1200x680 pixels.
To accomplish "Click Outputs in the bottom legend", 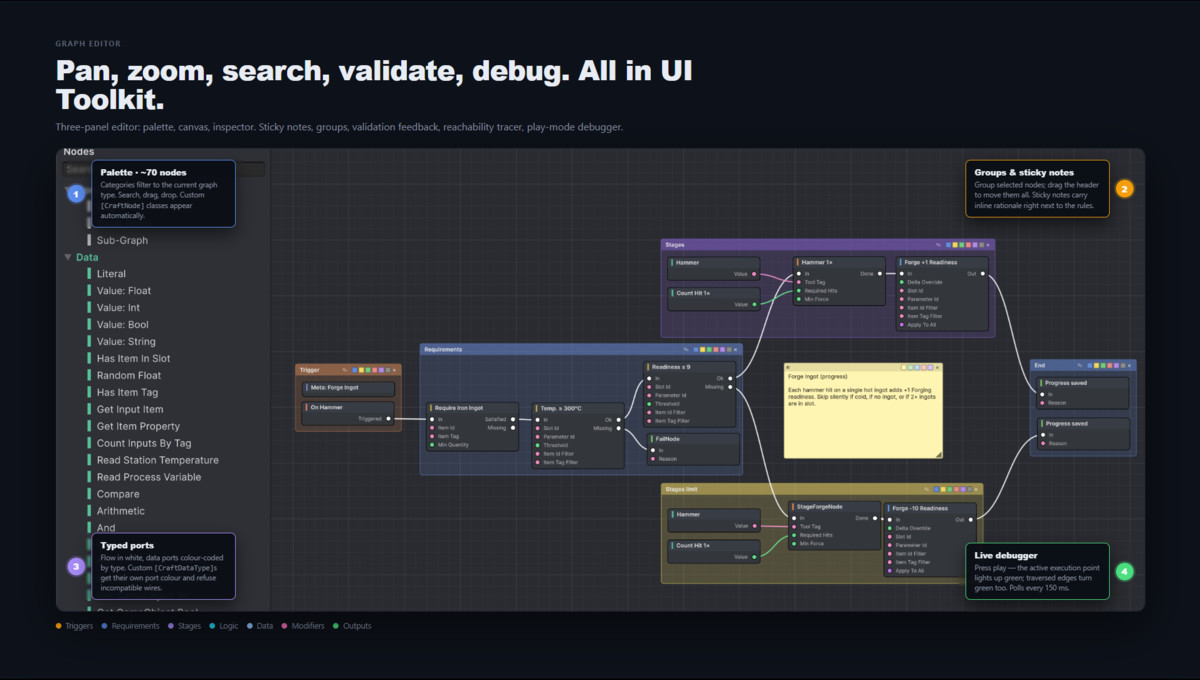I will point(357,626).
